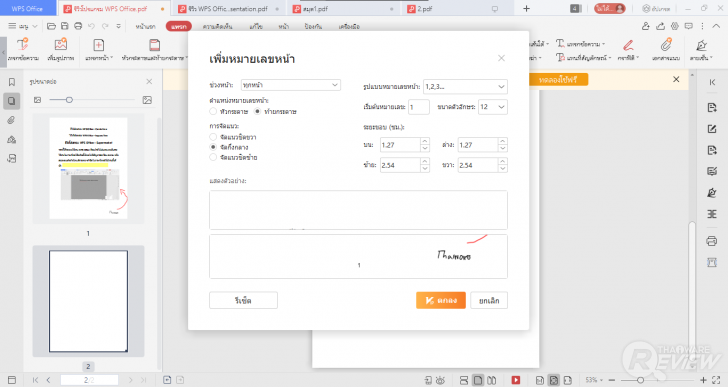The image size is (728, 387).
Task: Open attachments paperclip in left sidebar
Action: coord(12,120)
